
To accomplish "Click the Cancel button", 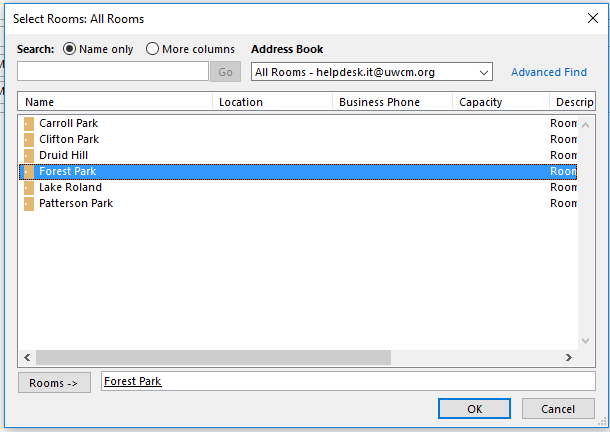I will click(x=558, y=408).
